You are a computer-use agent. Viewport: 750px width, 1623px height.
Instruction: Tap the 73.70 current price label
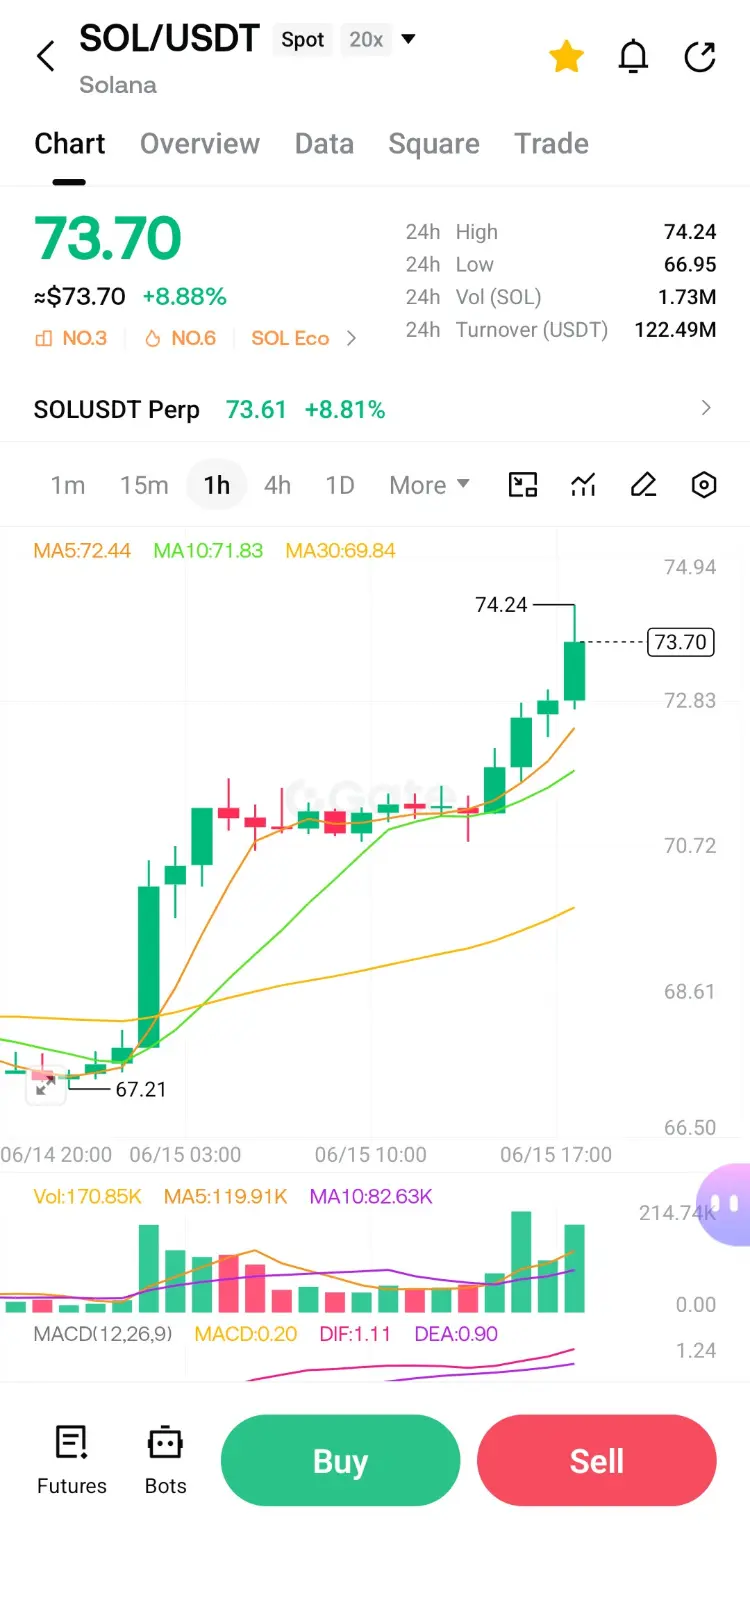pyautogui.click(x=681, y=642)
